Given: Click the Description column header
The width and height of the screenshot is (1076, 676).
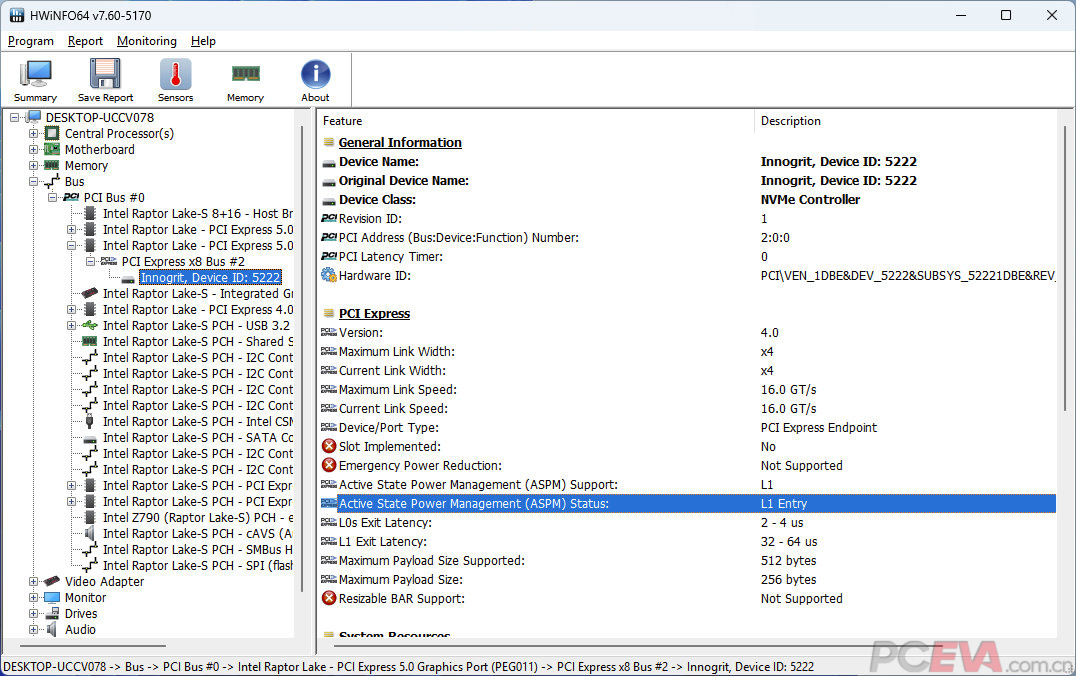Looking at the screenshot, I should (x=790, y=121).
